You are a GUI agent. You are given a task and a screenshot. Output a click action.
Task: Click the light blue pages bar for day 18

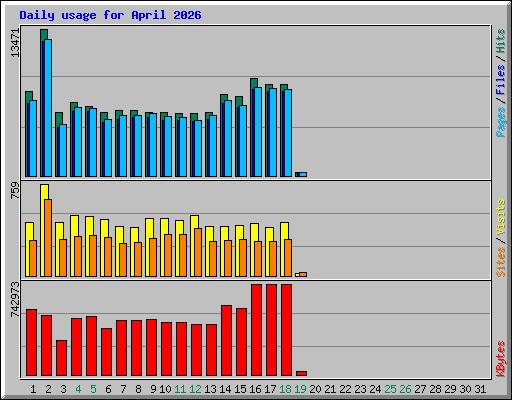point(288,133)
